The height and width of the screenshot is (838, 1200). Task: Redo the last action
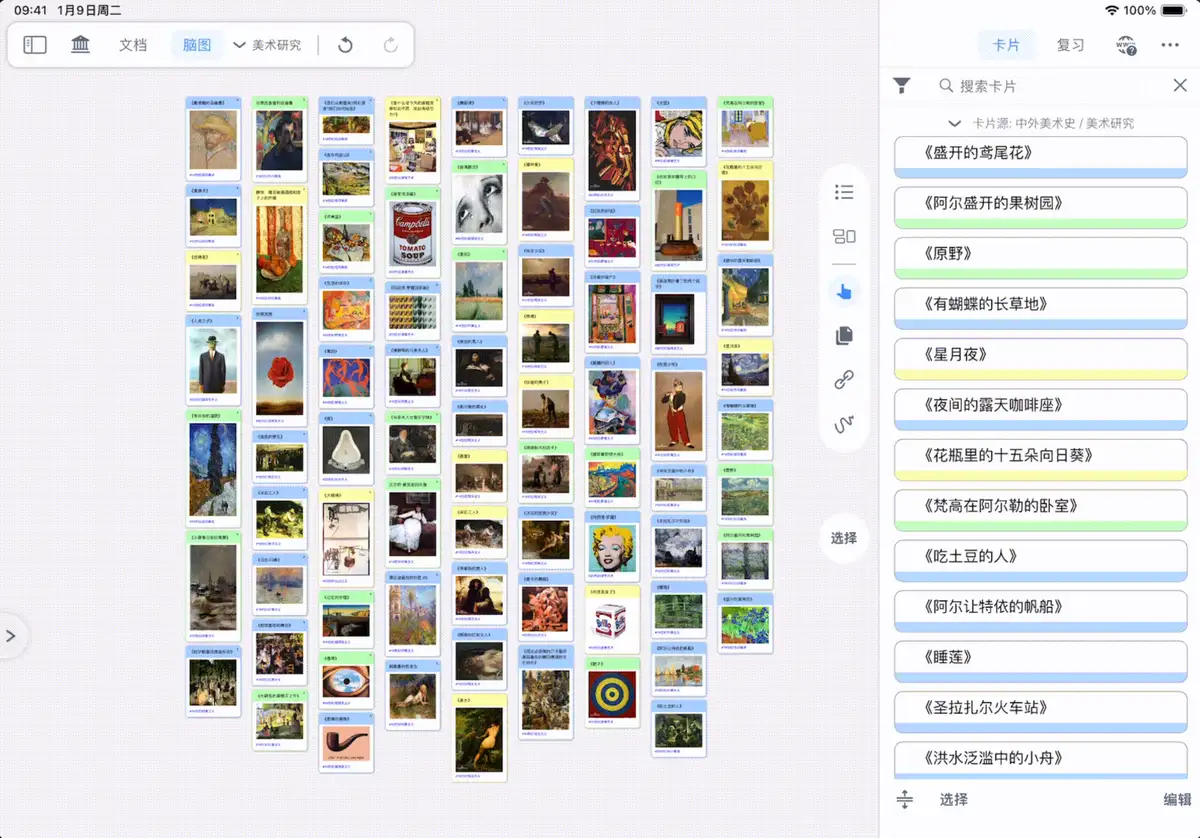pyautogui.click(x=390, y=45)
